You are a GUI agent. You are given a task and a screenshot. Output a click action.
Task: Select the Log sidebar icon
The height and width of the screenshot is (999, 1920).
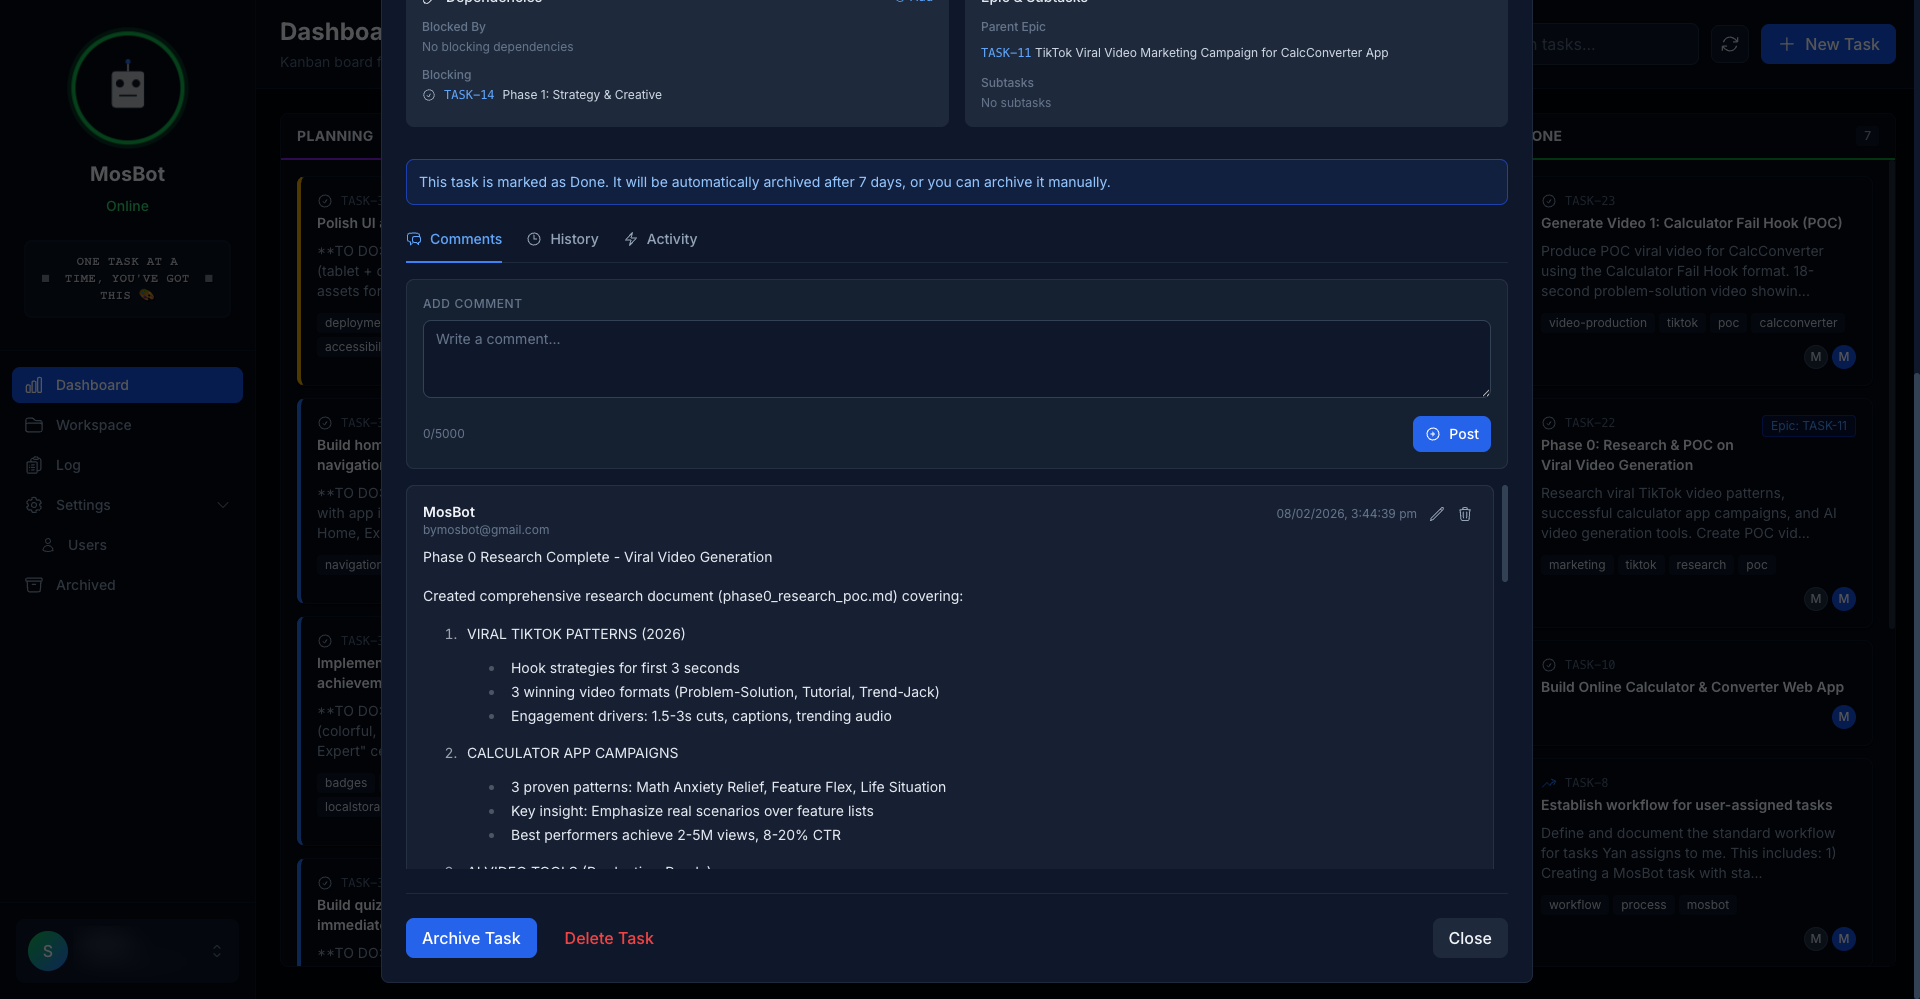pos(35,465)
